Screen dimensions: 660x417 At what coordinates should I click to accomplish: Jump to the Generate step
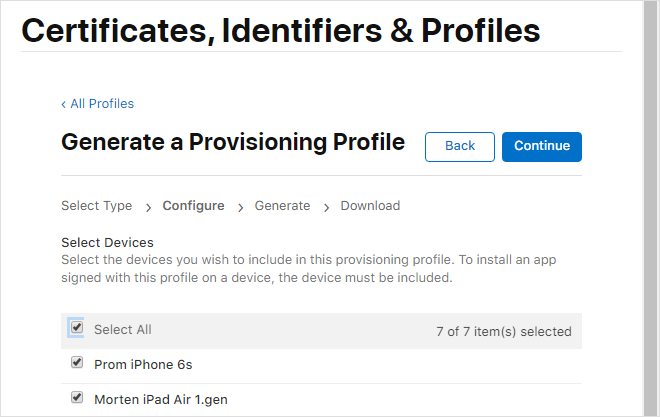click(282, 206)
